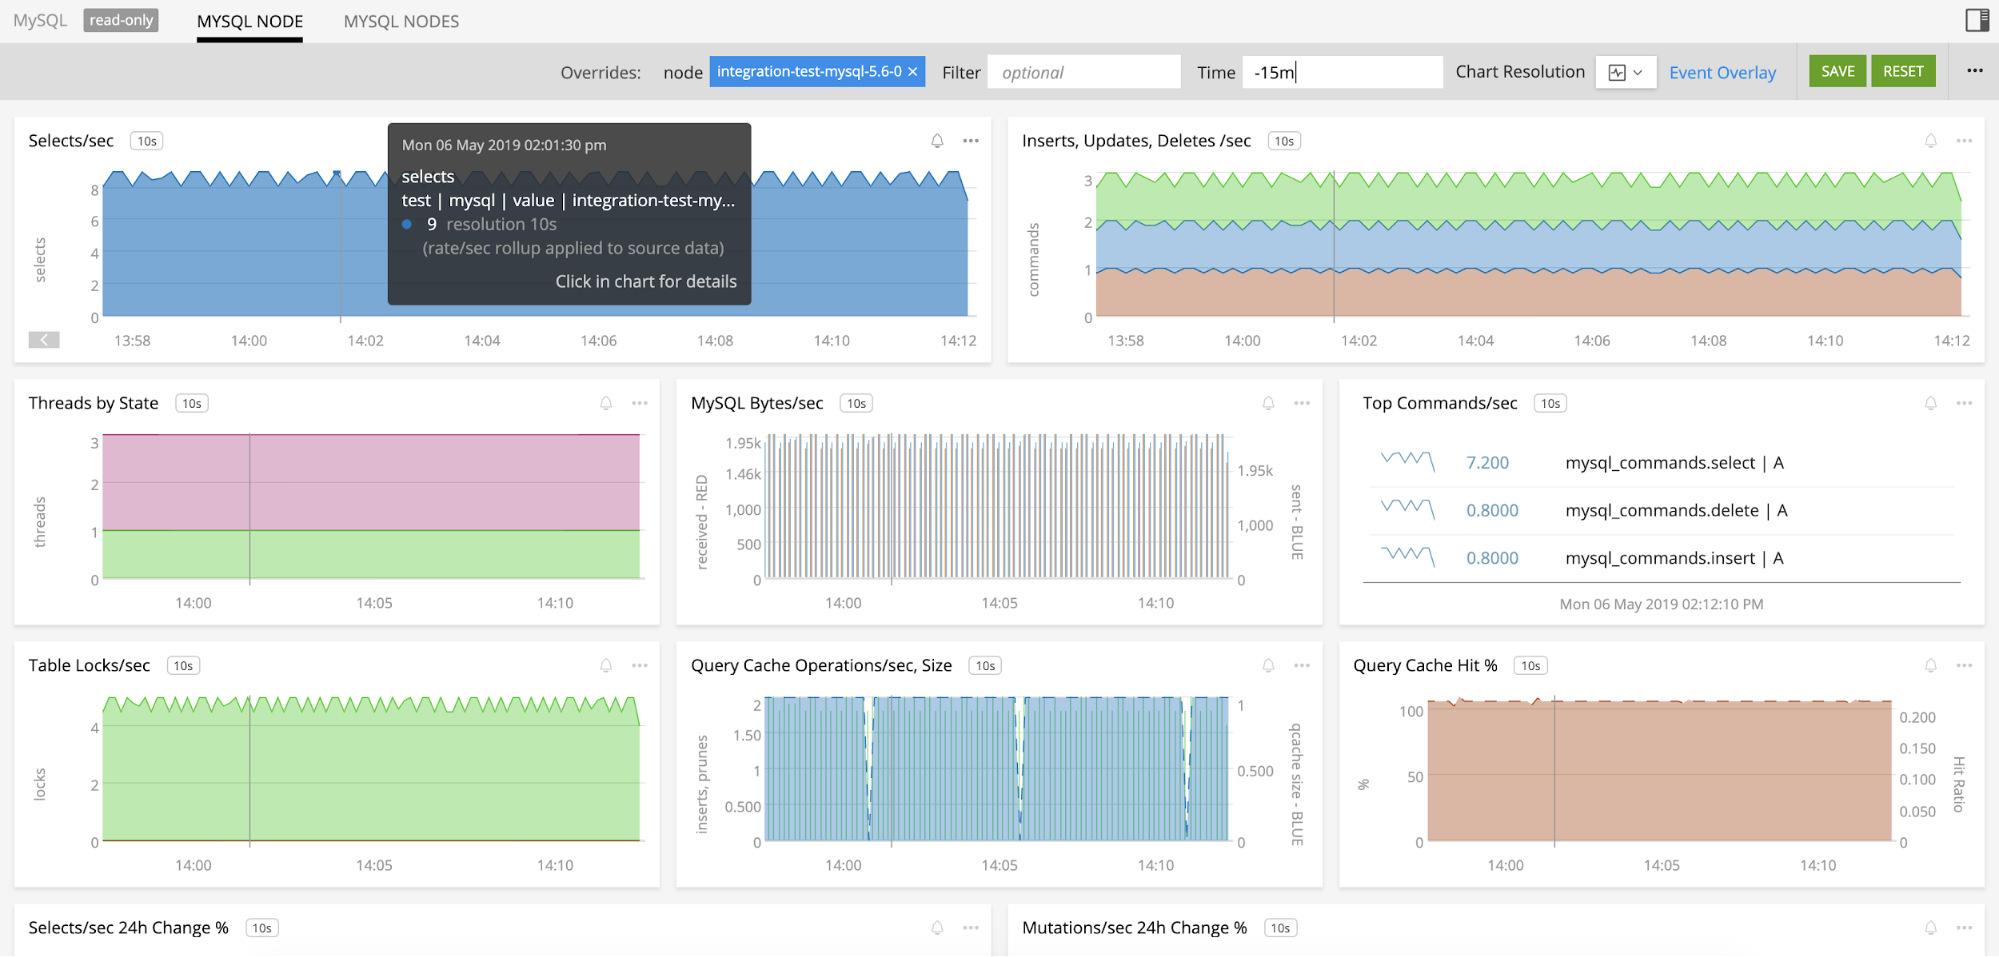Open more actions on Mutations/sec 24h Change chart
The width and height of the screenshot is (1999, 957).
pos(1965,928)
